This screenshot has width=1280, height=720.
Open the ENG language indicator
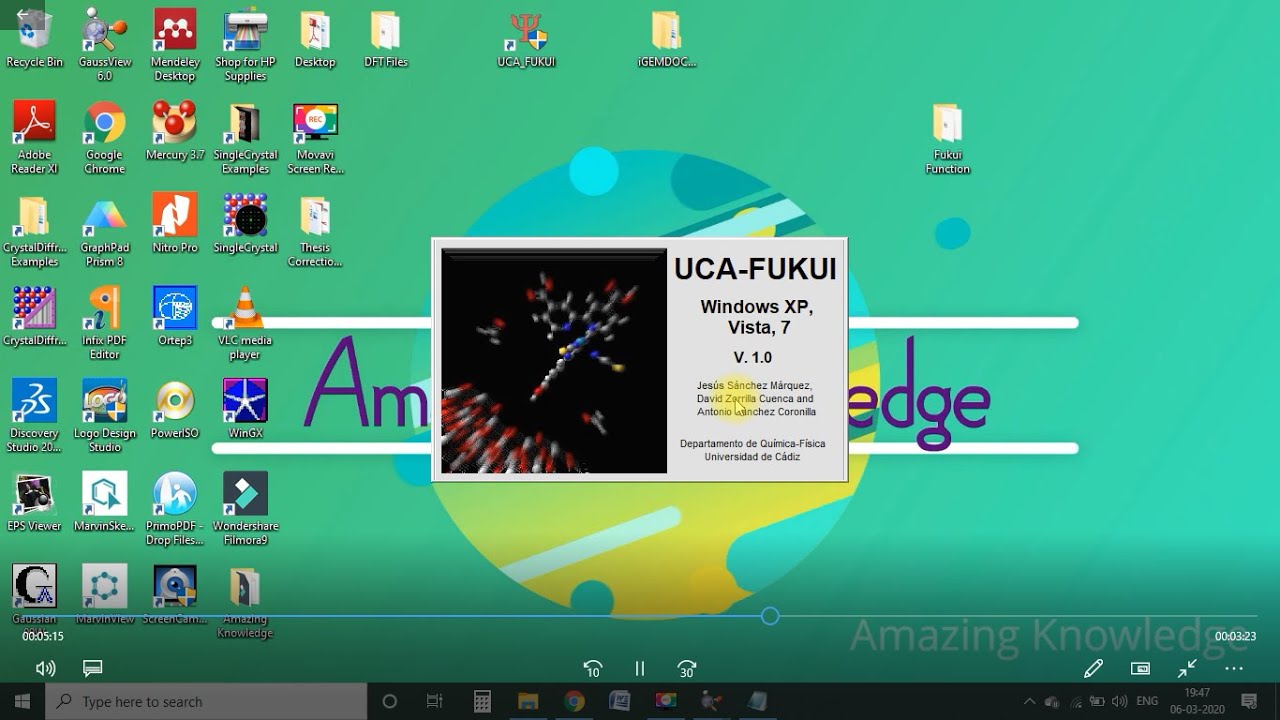point(1148,701)
